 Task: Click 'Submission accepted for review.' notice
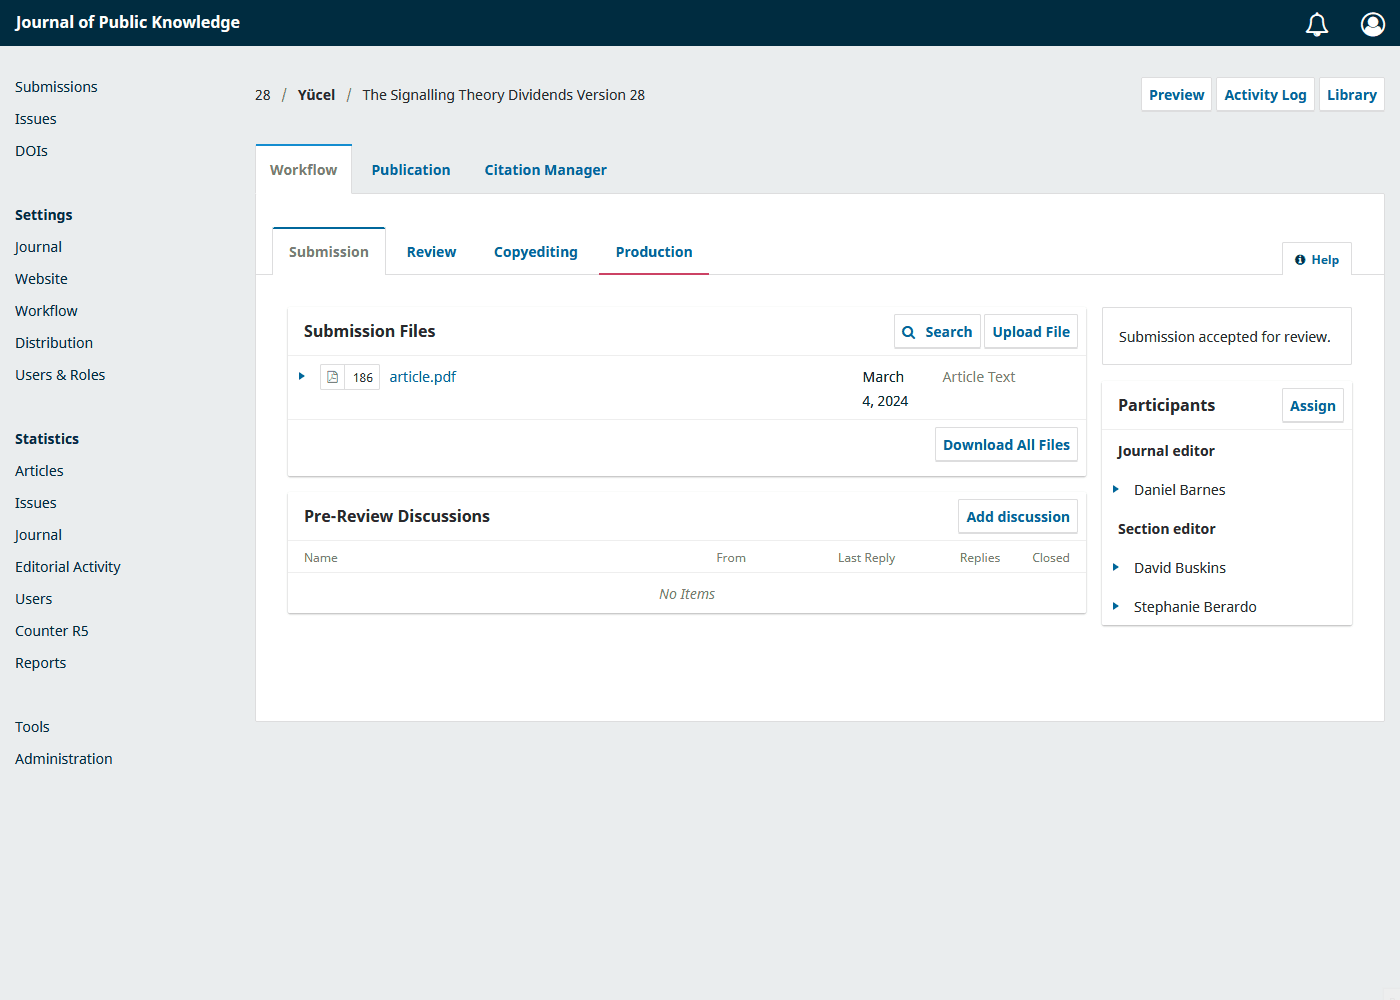pyautogui.click(x=1225, y=337)
